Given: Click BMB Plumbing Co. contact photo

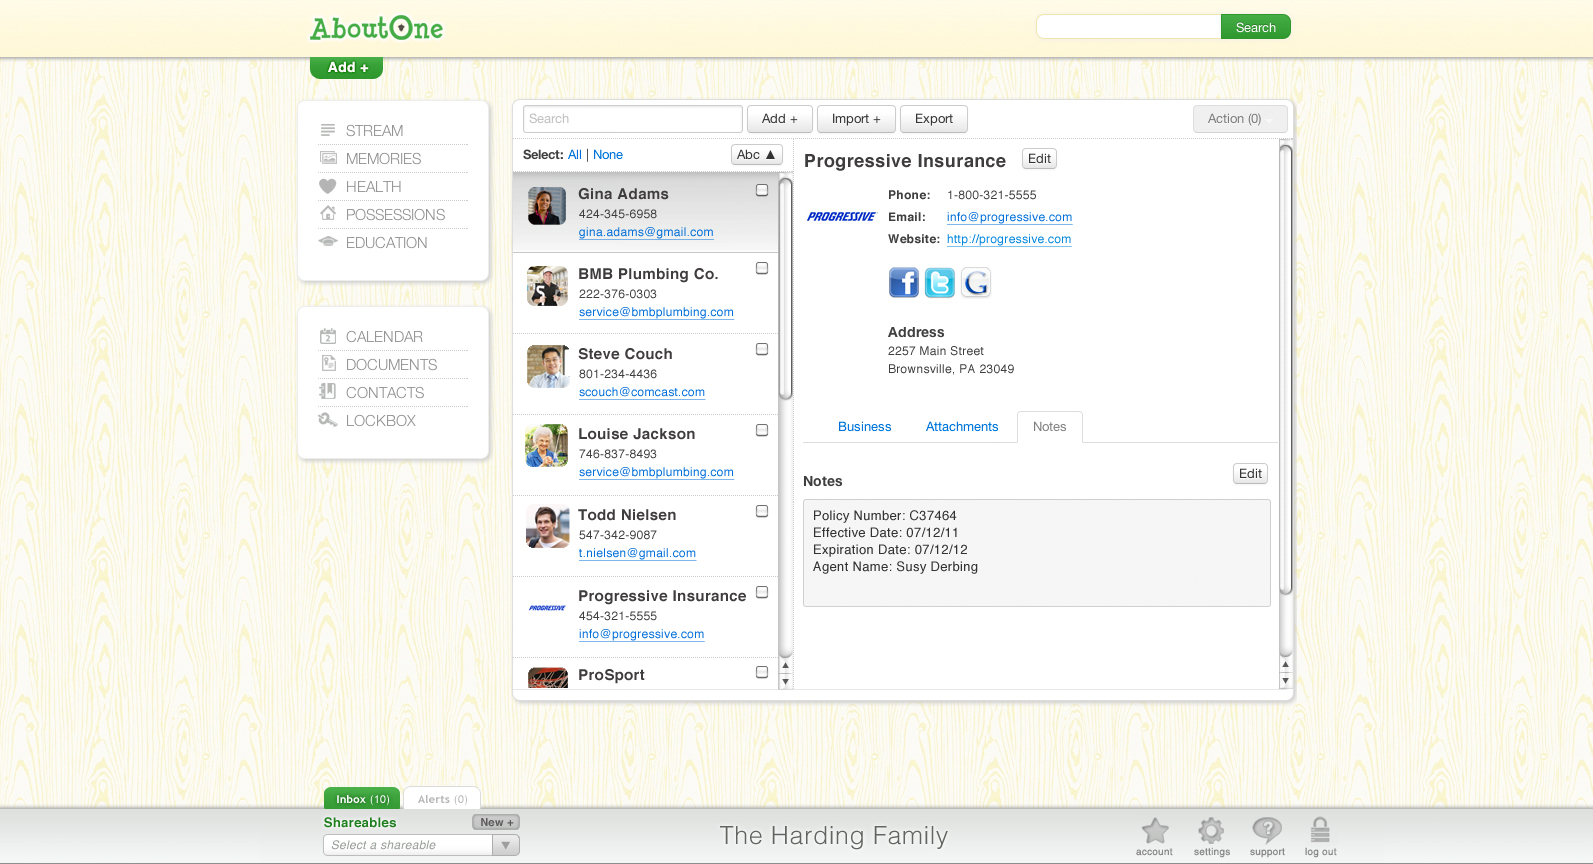Looking at the screenshot, I should click(547, 286).
